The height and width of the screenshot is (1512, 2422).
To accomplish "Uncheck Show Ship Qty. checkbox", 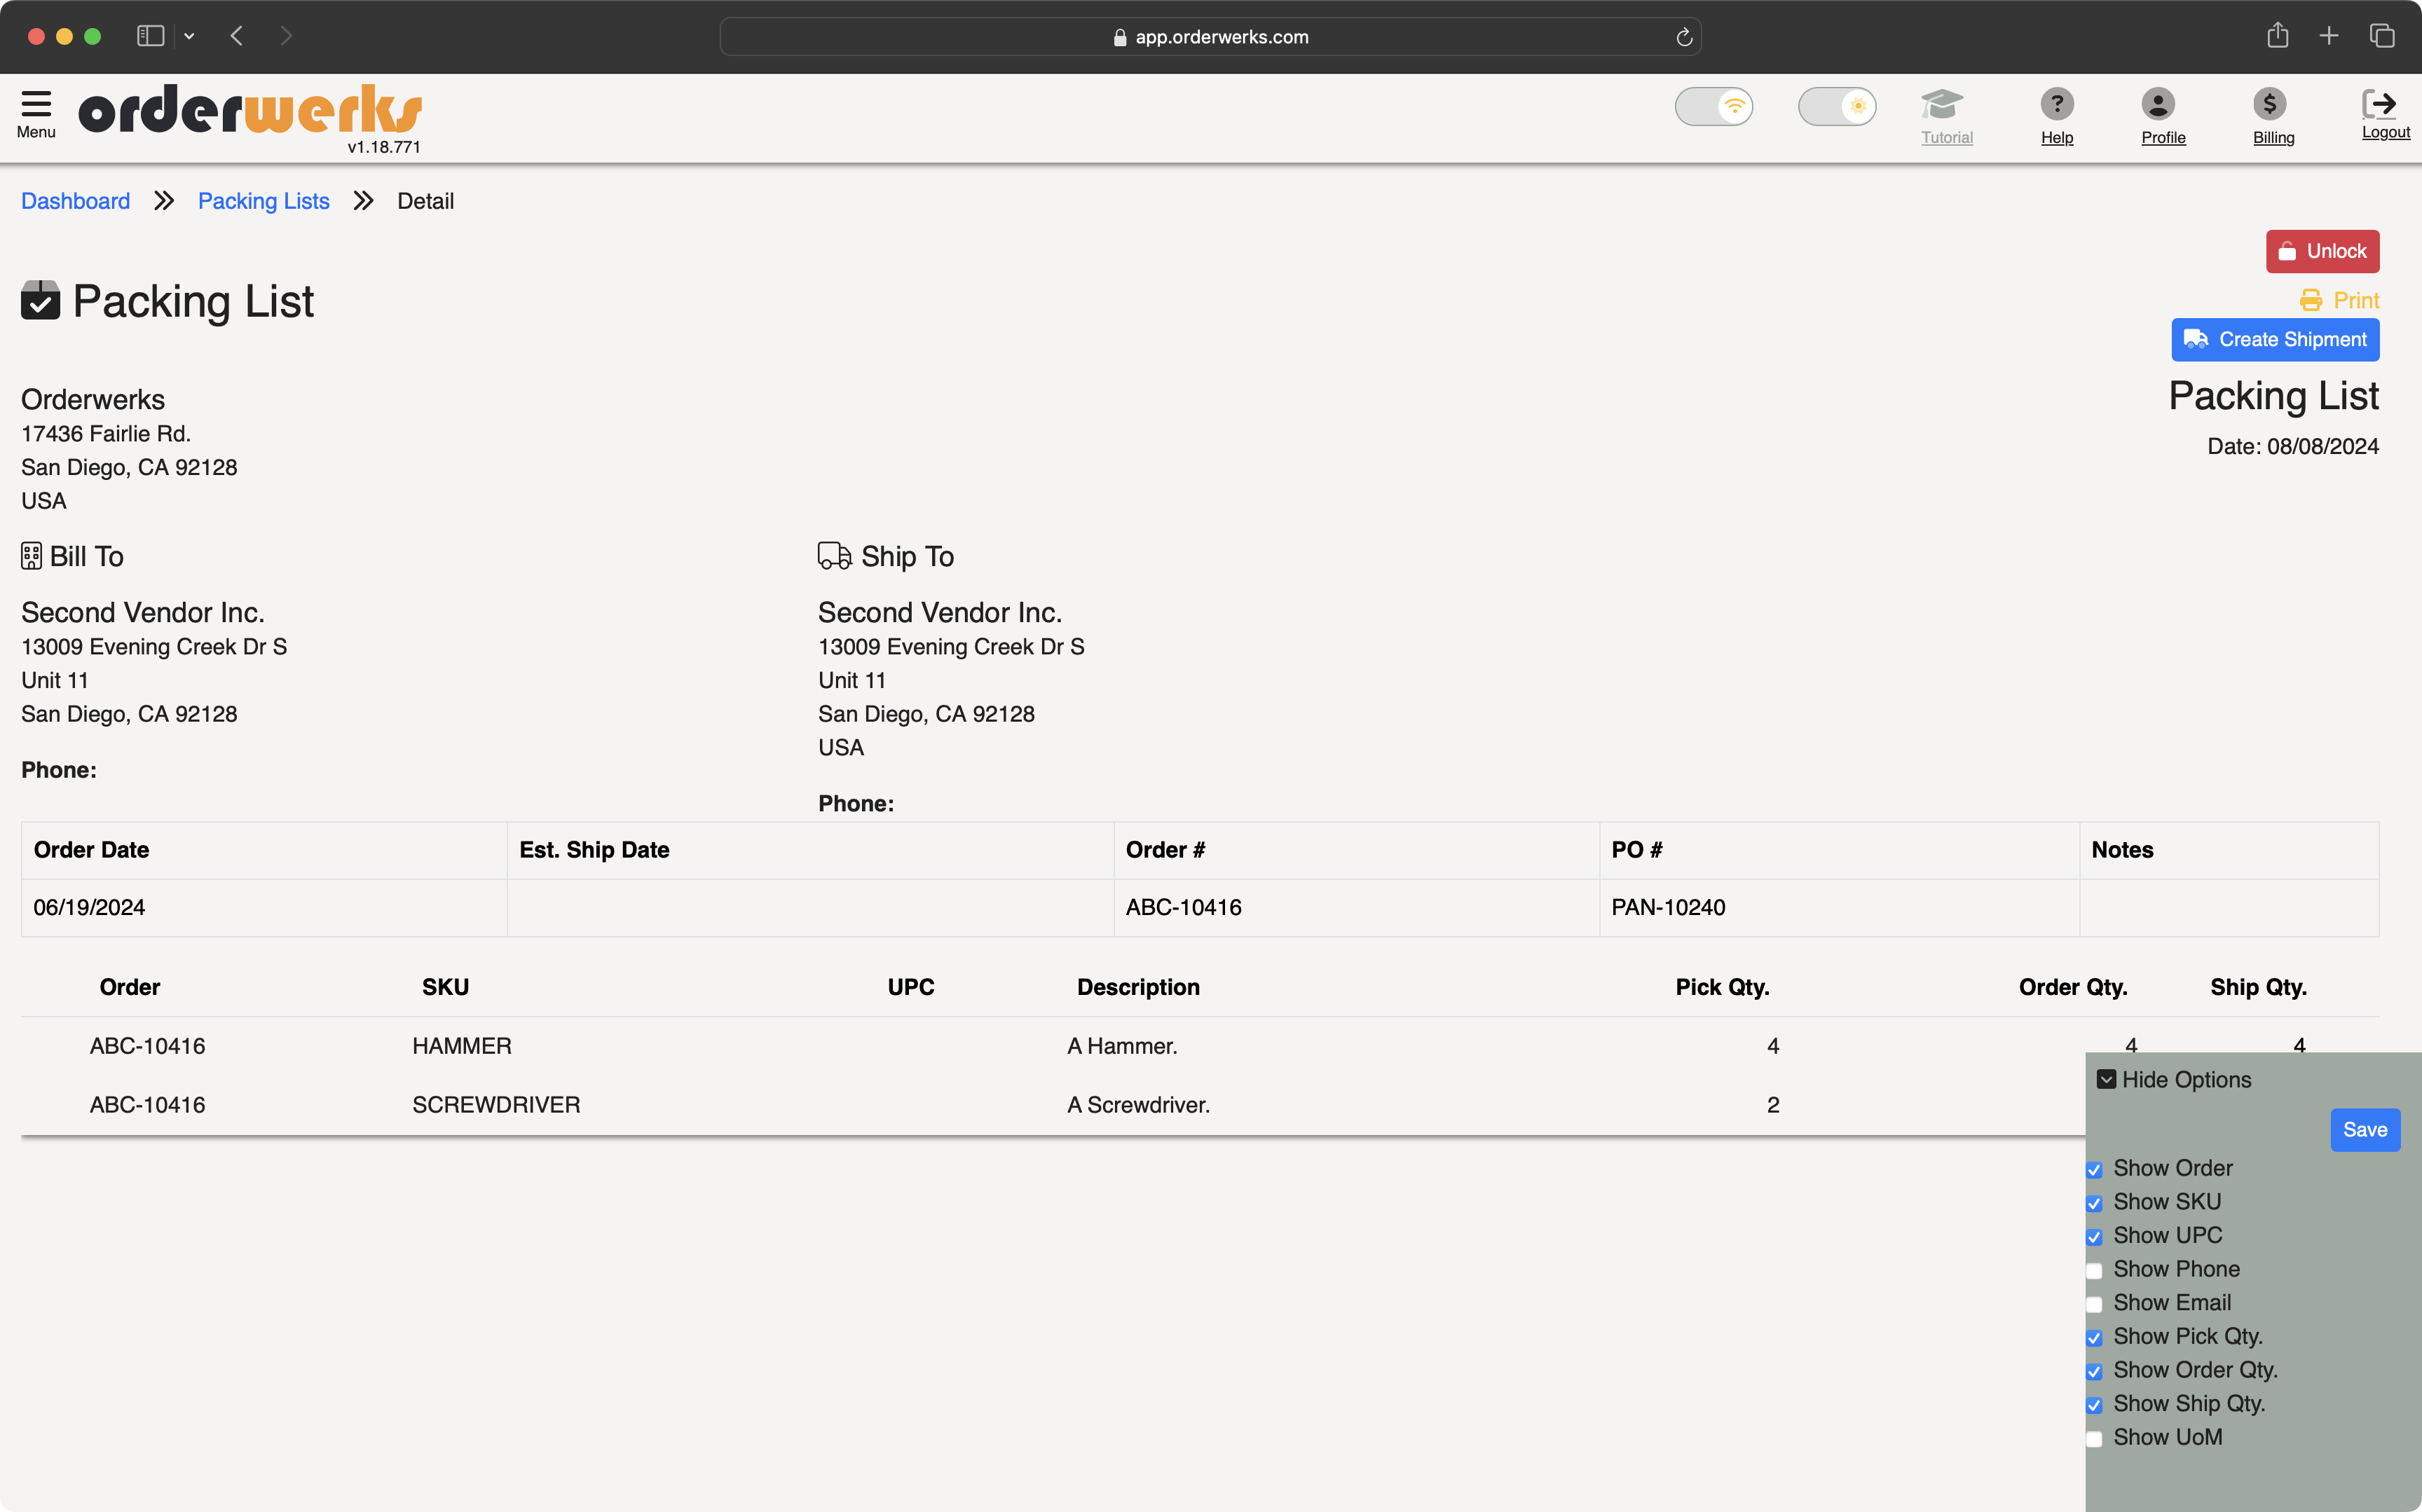I will click(2094, 1405).
